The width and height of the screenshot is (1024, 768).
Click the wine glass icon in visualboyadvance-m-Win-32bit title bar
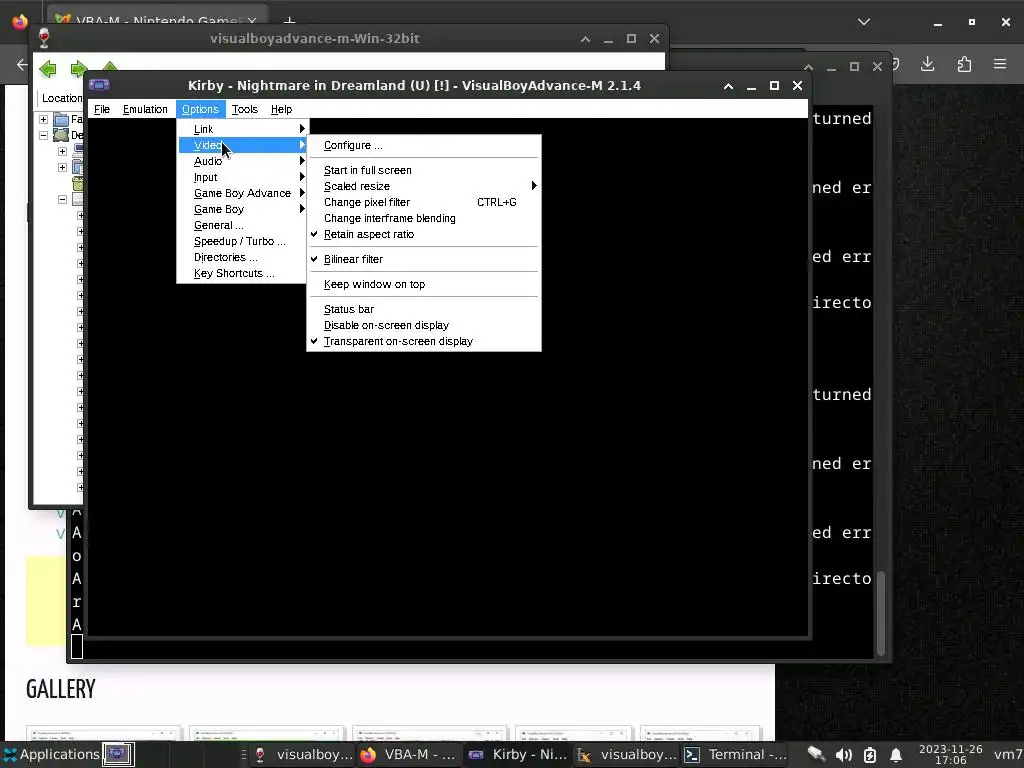click(44, 39)
